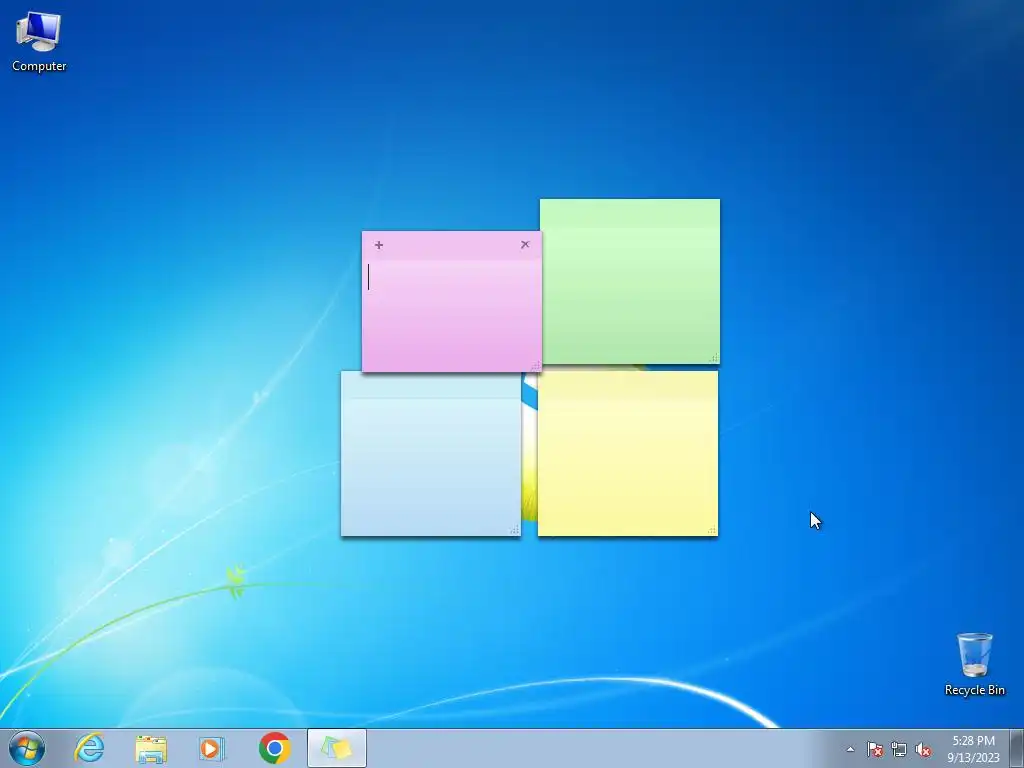Viewport: 1024px width, 768px height.
Task: Show hidden system tray icons
Action: click(x=850, y=749)
